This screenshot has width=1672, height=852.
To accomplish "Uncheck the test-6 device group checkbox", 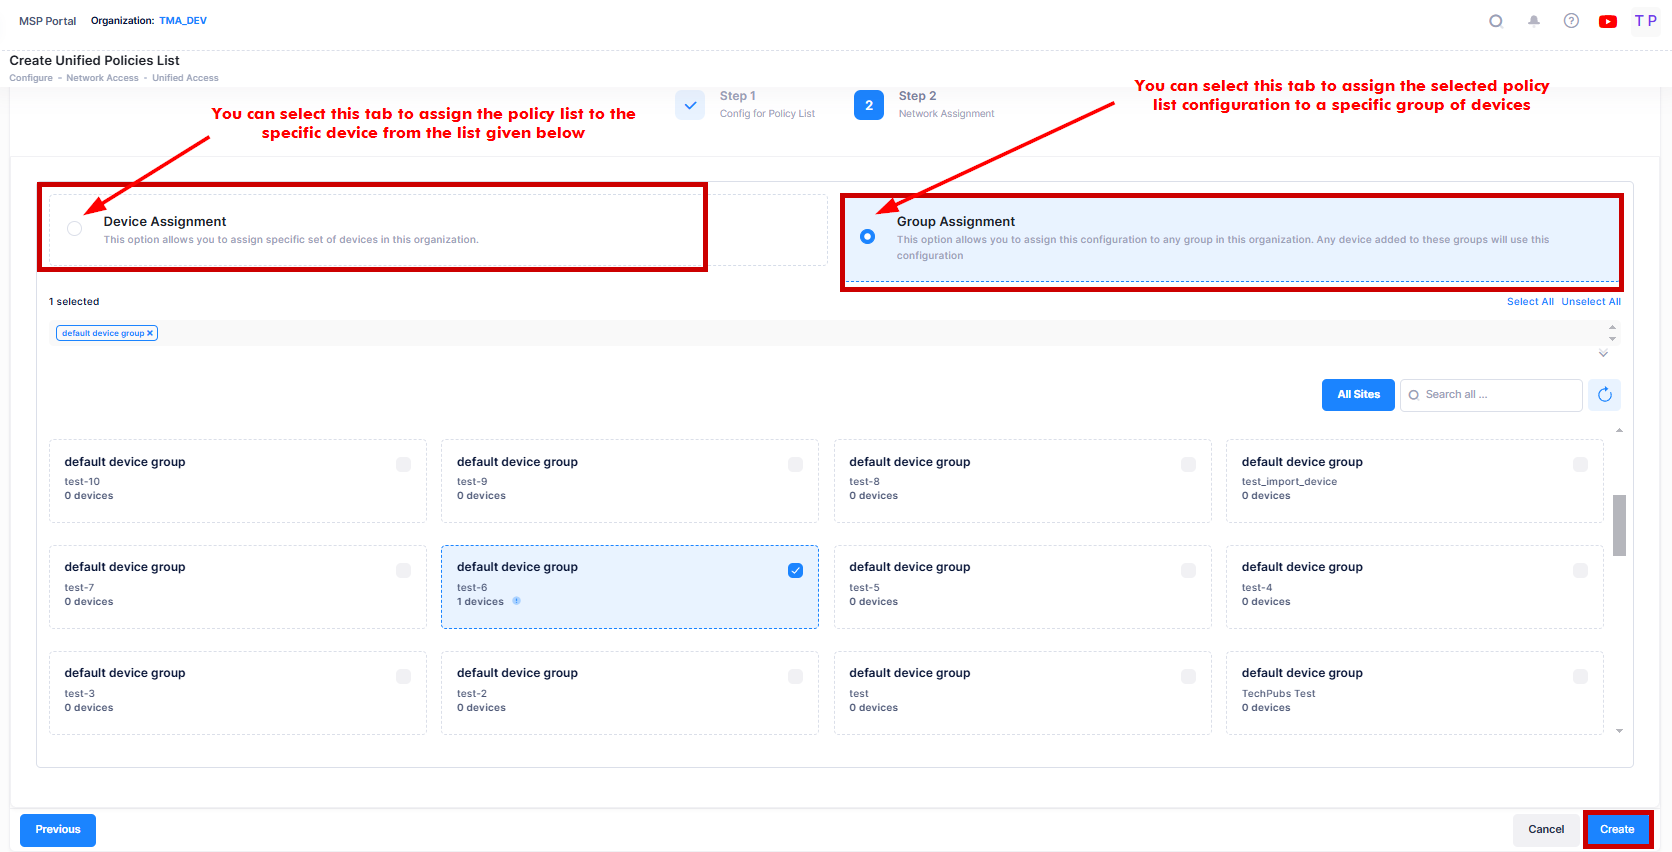I will [795, 570].
